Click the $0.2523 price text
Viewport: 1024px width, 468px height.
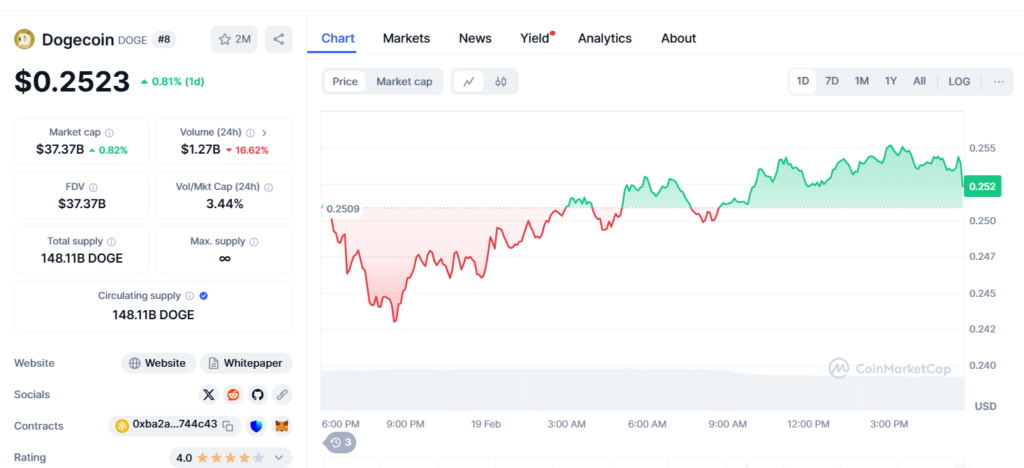tap(72, 82)
